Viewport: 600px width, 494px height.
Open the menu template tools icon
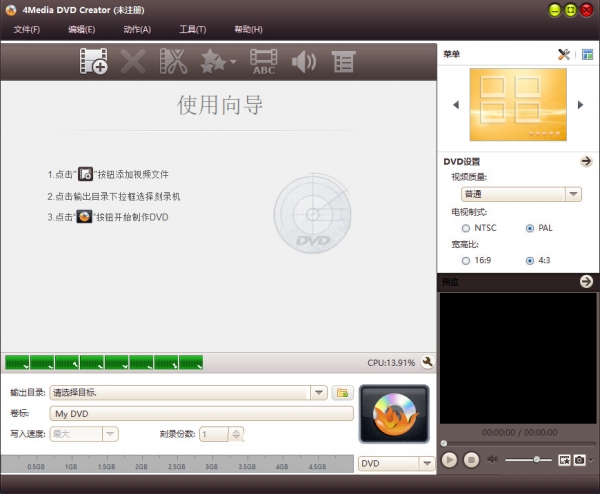[x=564, y=54]
